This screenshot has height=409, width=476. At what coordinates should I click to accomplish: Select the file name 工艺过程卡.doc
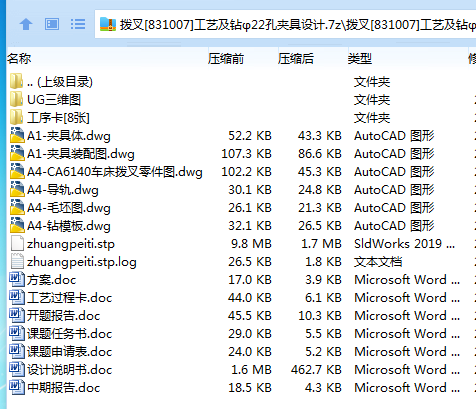69,298
